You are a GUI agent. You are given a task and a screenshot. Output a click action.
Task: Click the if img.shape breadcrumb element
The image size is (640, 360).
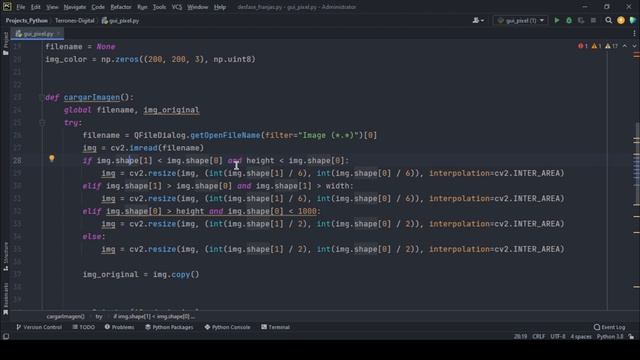coord(154,316)
